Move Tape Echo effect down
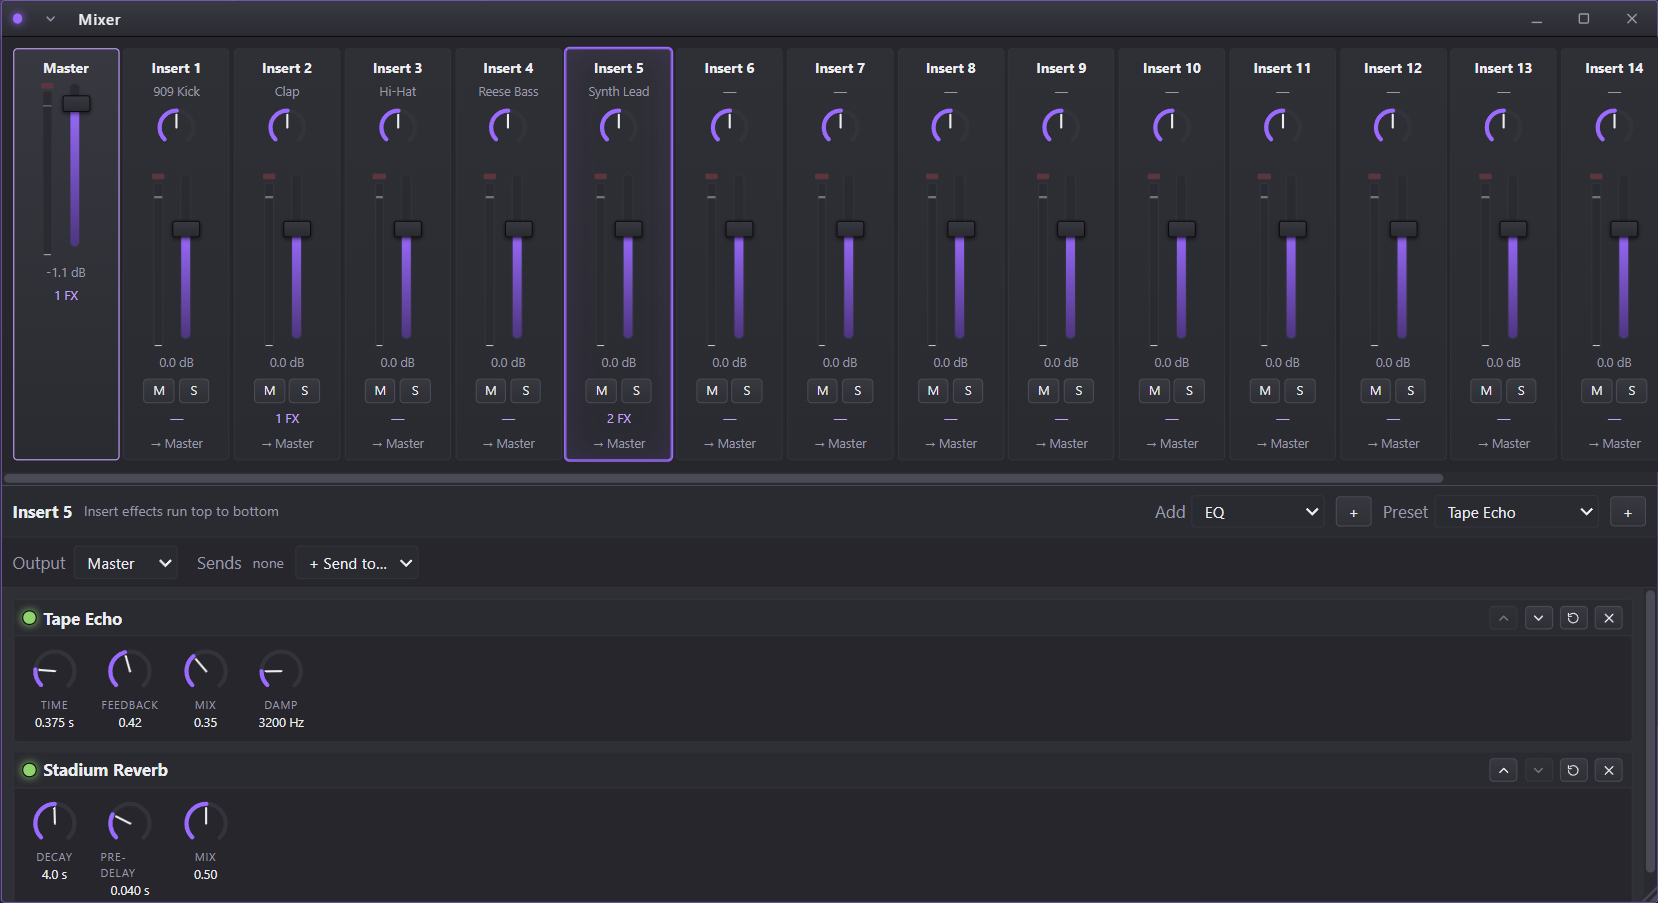1658x903 pixels. (1538, 618)
